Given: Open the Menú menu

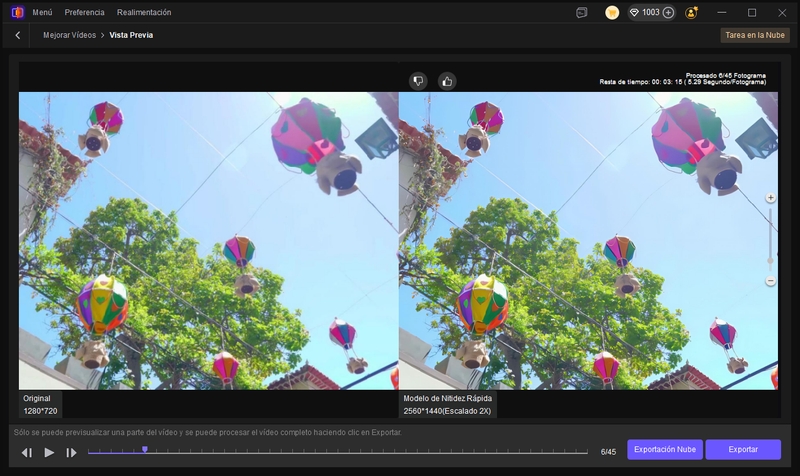Looking at the screenshot, I should click(42, 13).
